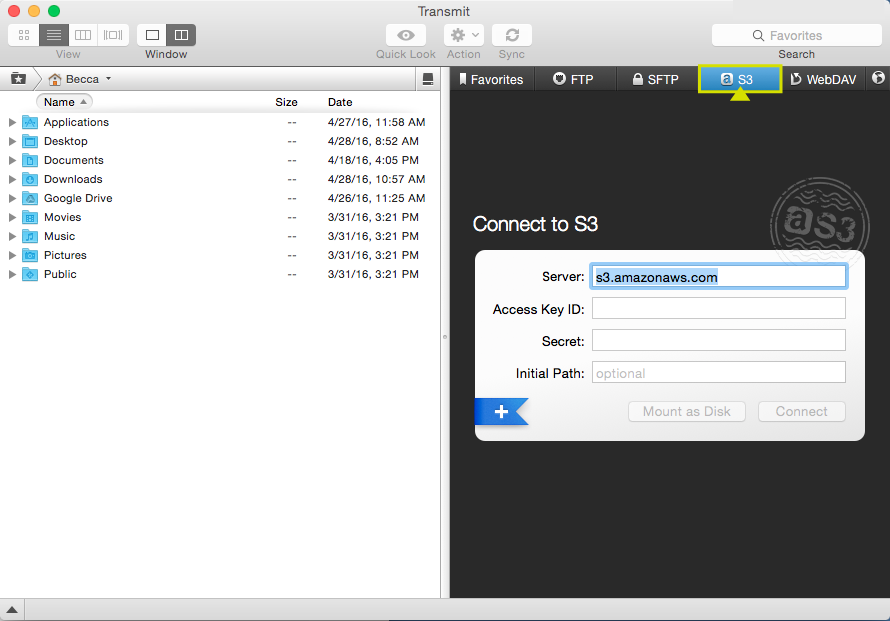Click the Initial Path field
This screenshot has width=890, height=621.
click(719, 373)
